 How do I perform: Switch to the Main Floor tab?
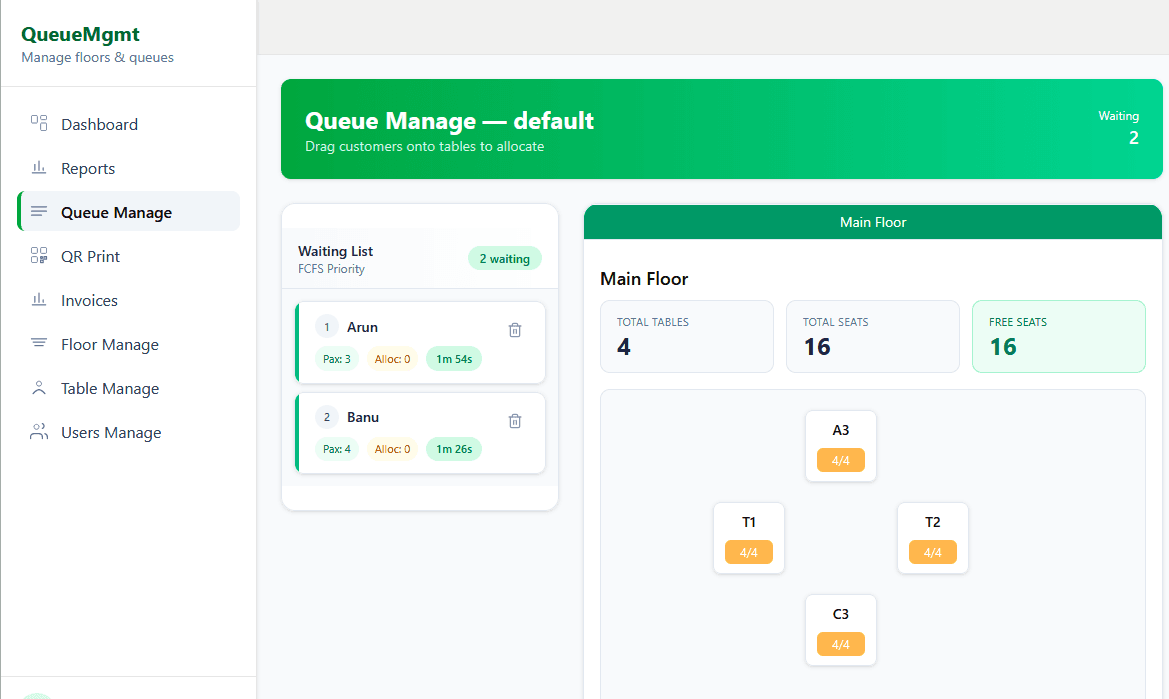tap(872, 222)
